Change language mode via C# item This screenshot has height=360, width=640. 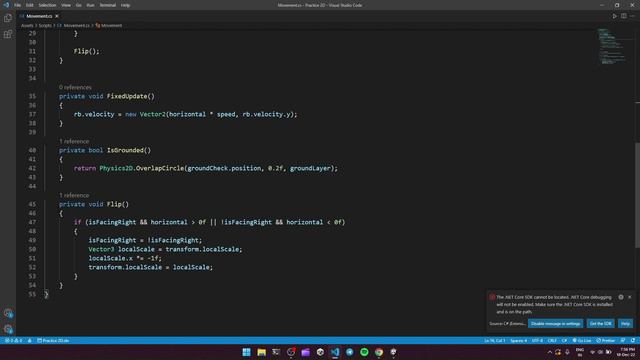pos(564,340)
